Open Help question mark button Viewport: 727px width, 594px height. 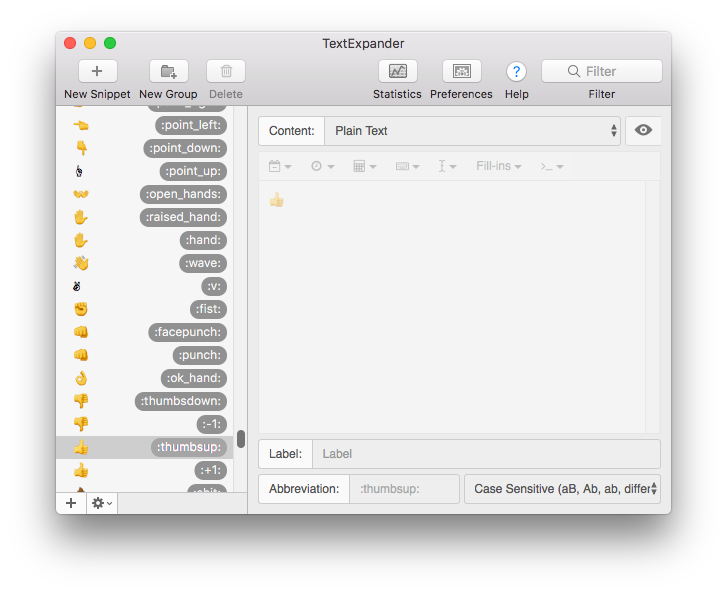pos(516,71)
